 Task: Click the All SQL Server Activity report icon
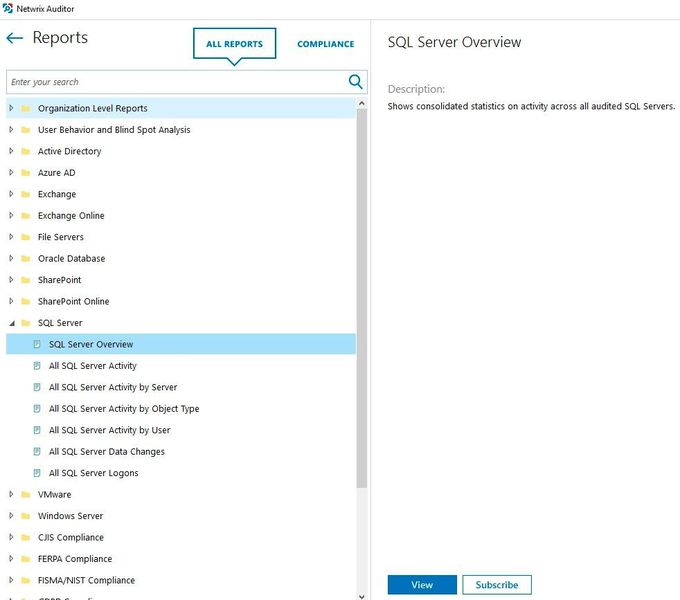point(37,365)
